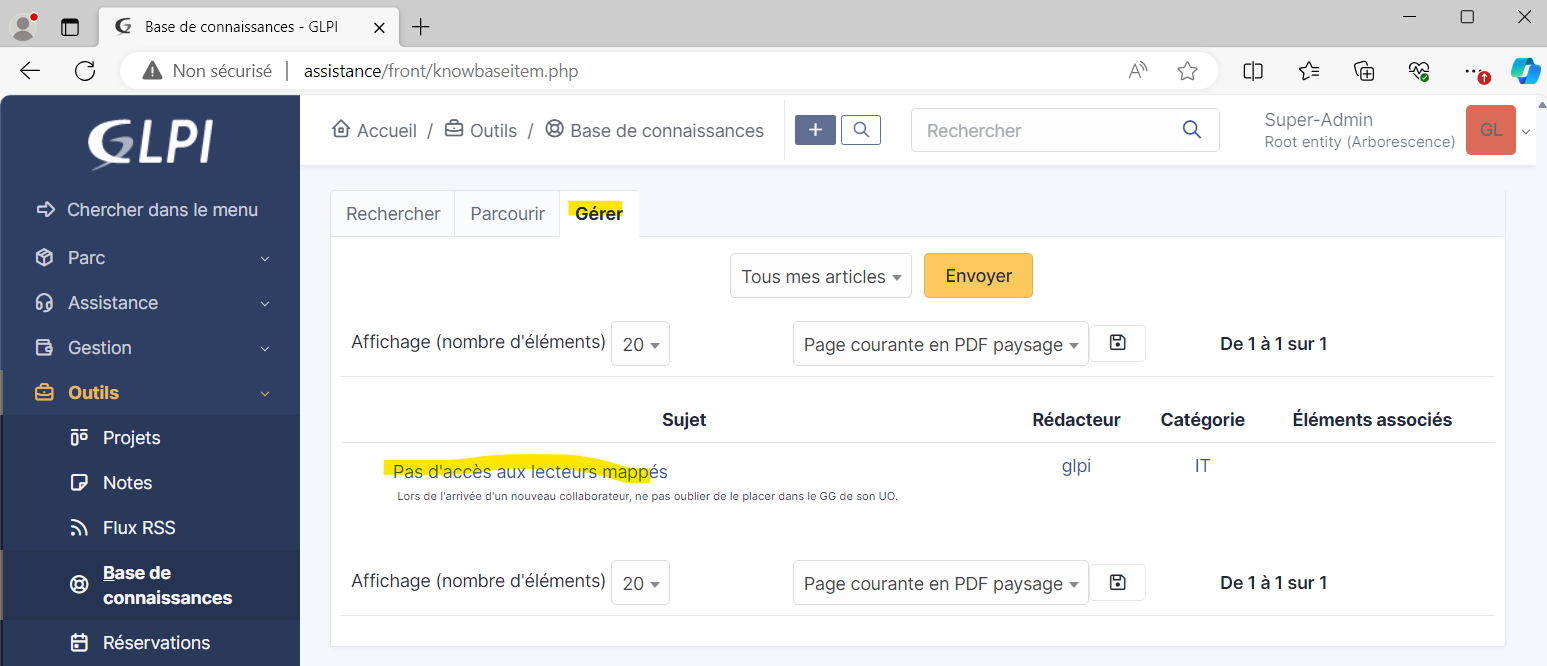Open the Copilot icon in browser toolbar
Viewport: 1547px width, 666px height.
(x=1525, y=71)
